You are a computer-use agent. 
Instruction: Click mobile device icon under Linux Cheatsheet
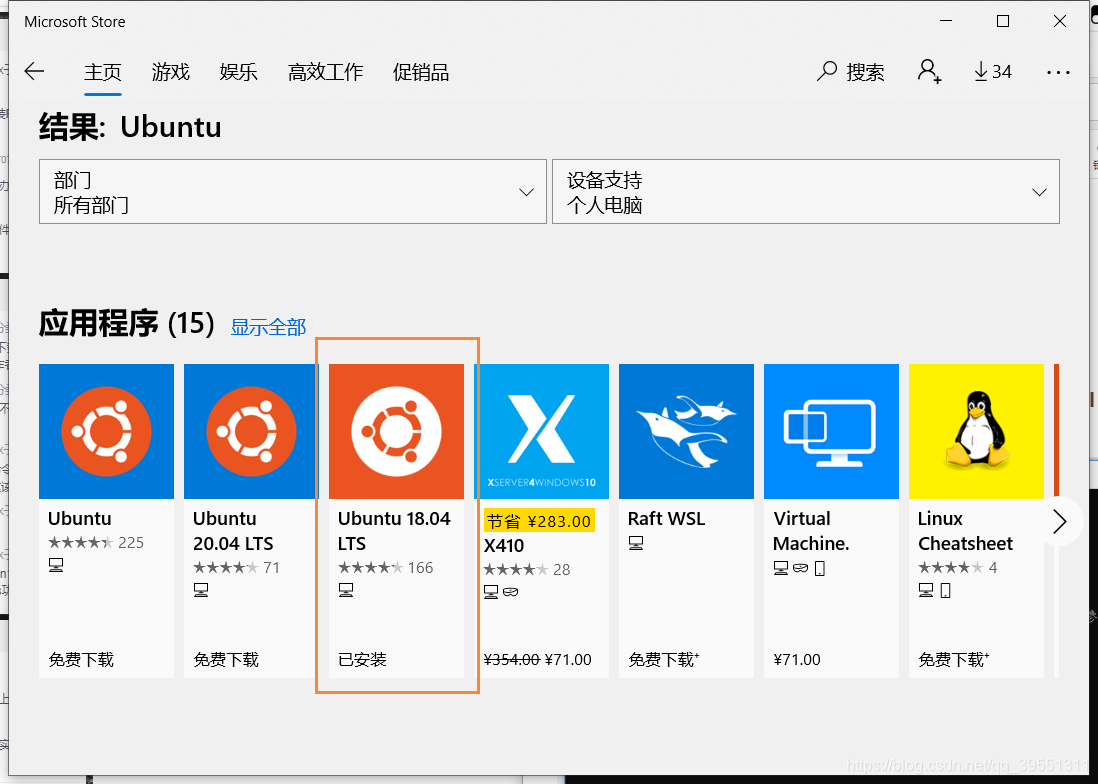coord(945,590)
